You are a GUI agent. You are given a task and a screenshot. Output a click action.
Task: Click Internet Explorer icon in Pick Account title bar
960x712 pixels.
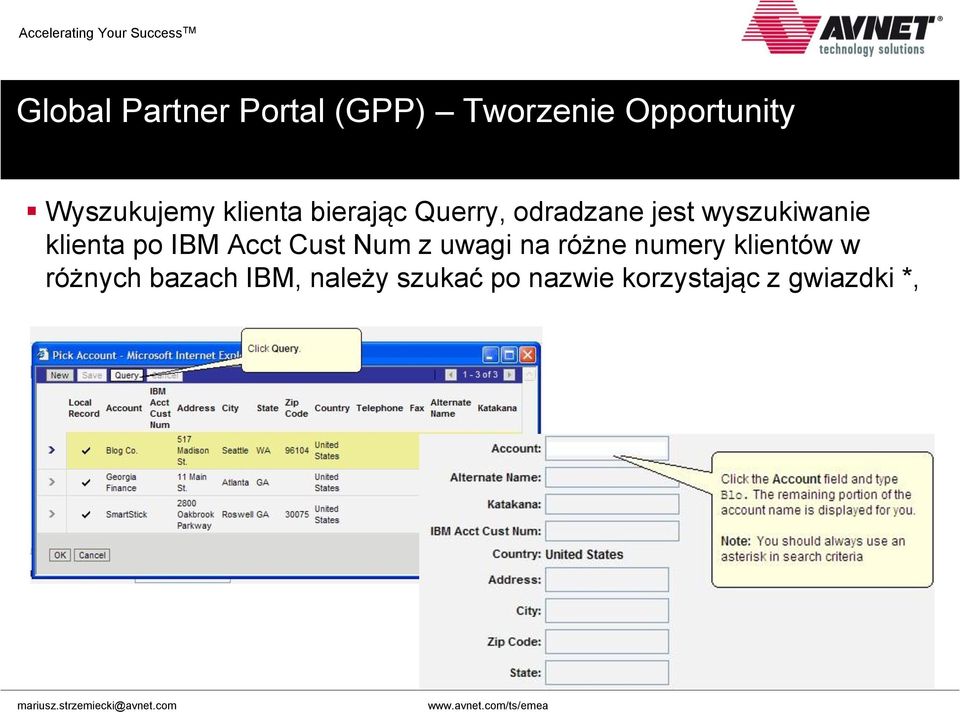(x=43, y=354)
